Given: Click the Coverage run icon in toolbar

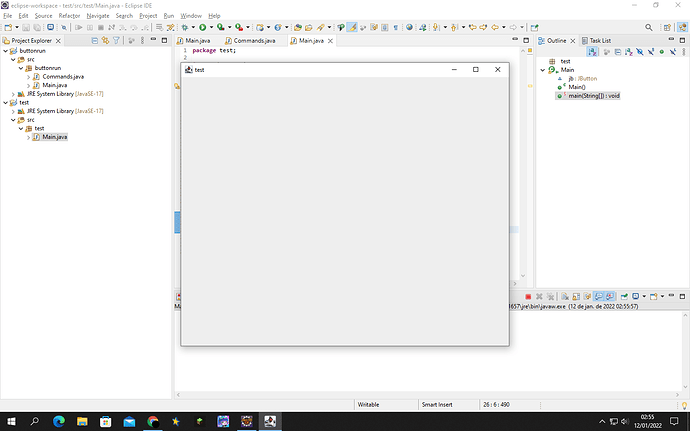Looking at the screenshot, I should coord(220,27).
